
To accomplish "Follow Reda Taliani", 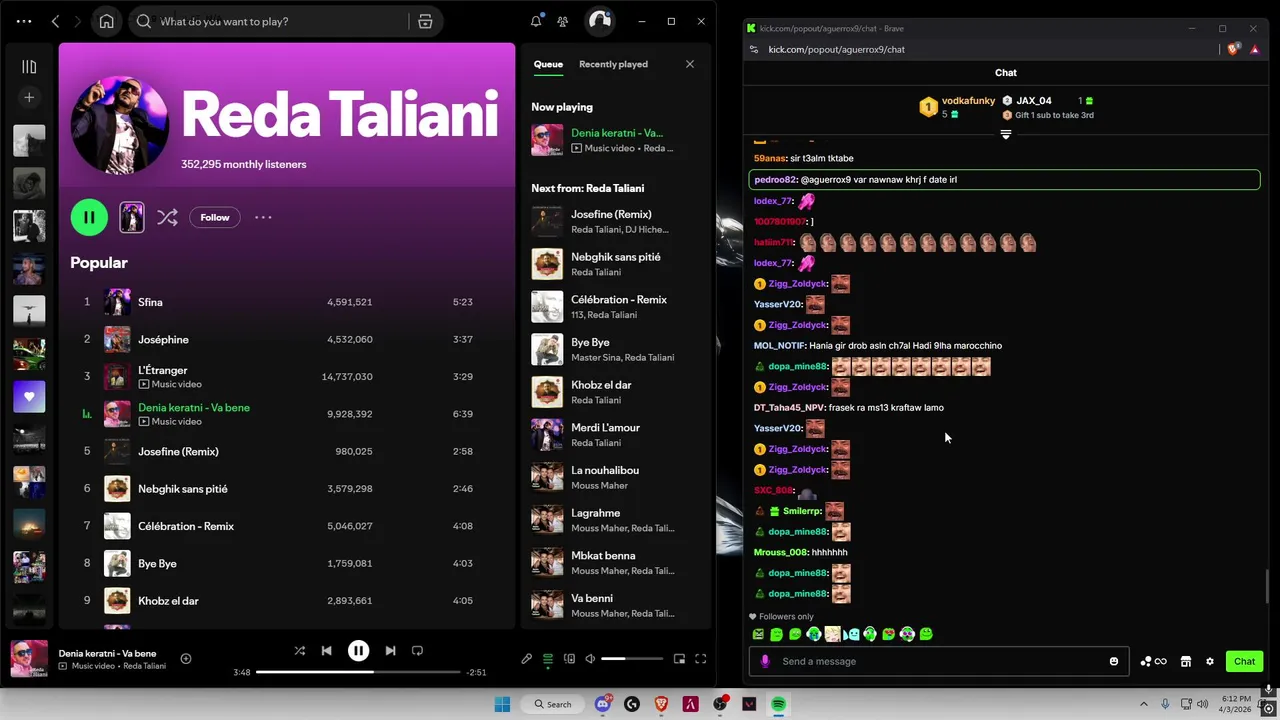I will pos(215,217).
